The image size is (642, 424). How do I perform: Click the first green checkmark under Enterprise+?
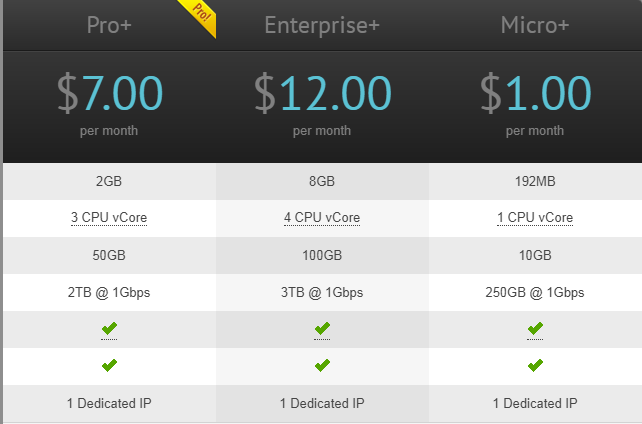click(322, 328)
